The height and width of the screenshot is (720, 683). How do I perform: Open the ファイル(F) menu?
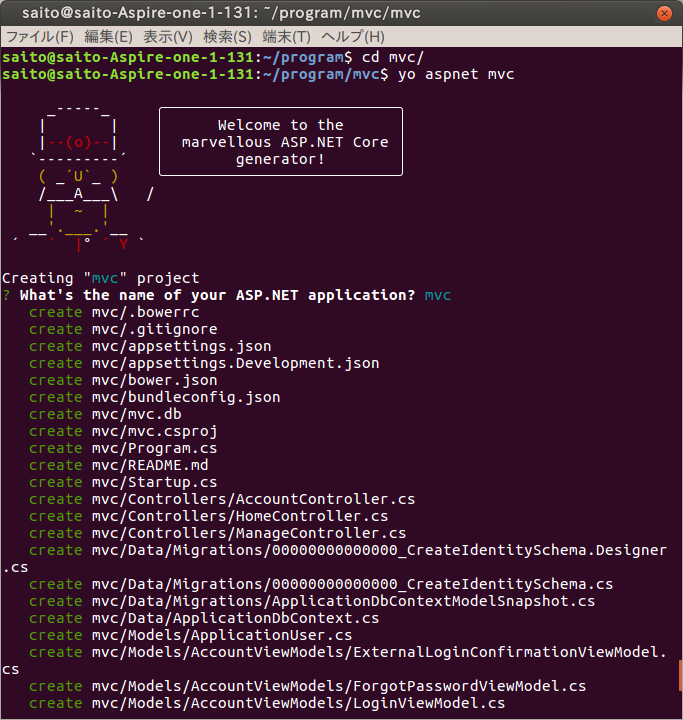[x=40, y=37]
